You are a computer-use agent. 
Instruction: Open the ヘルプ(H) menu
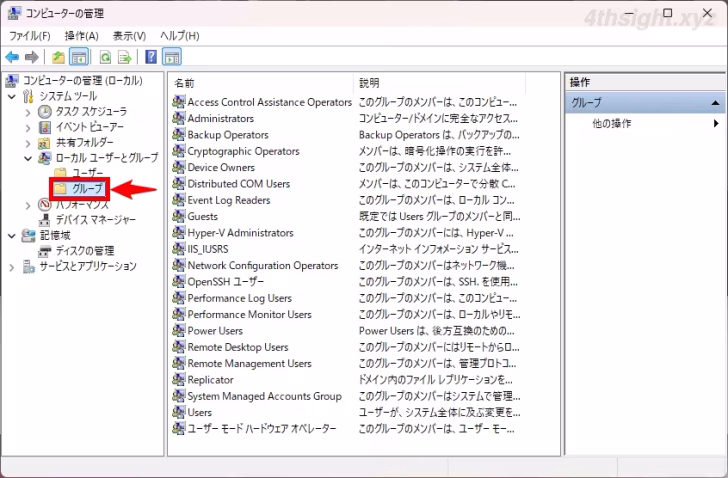(179, 36)
